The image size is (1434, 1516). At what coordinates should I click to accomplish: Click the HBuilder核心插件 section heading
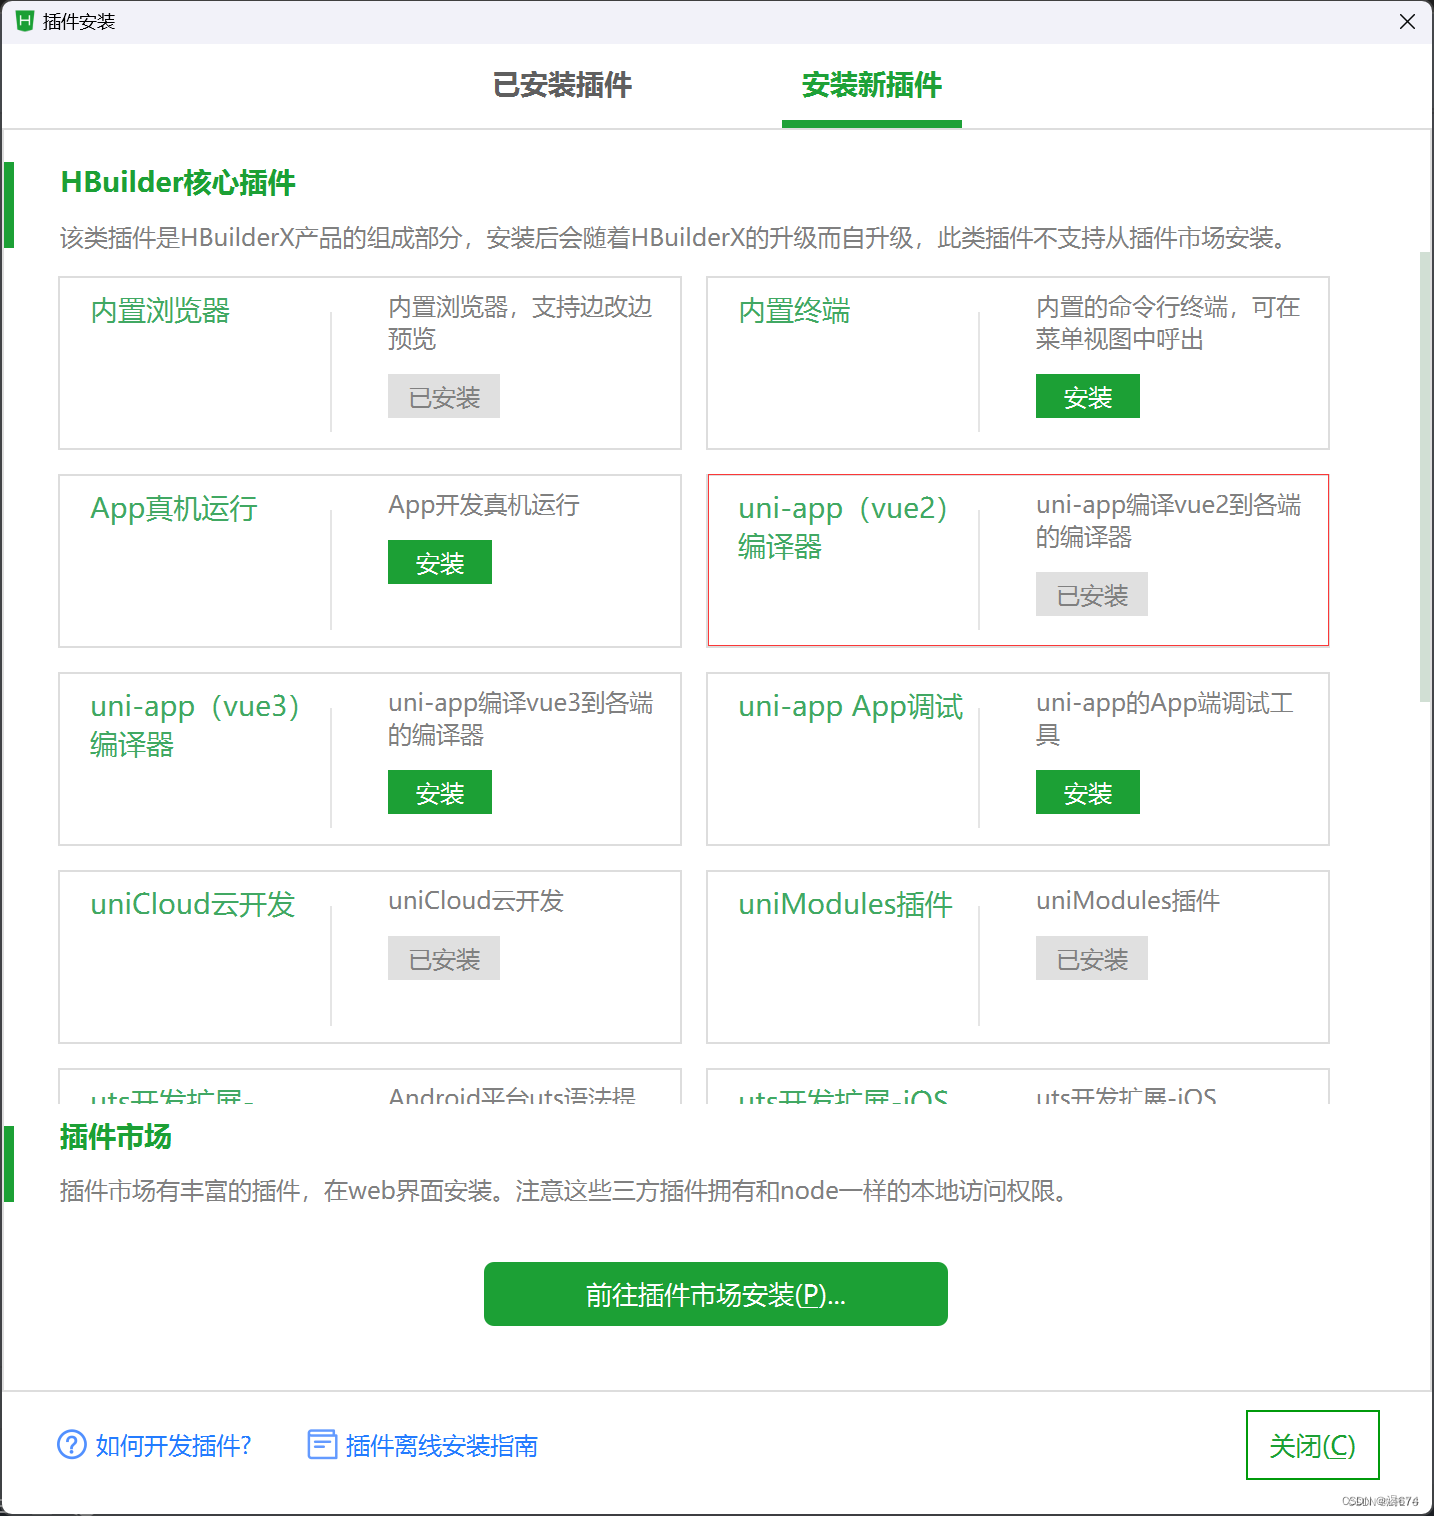click(178, 182)
